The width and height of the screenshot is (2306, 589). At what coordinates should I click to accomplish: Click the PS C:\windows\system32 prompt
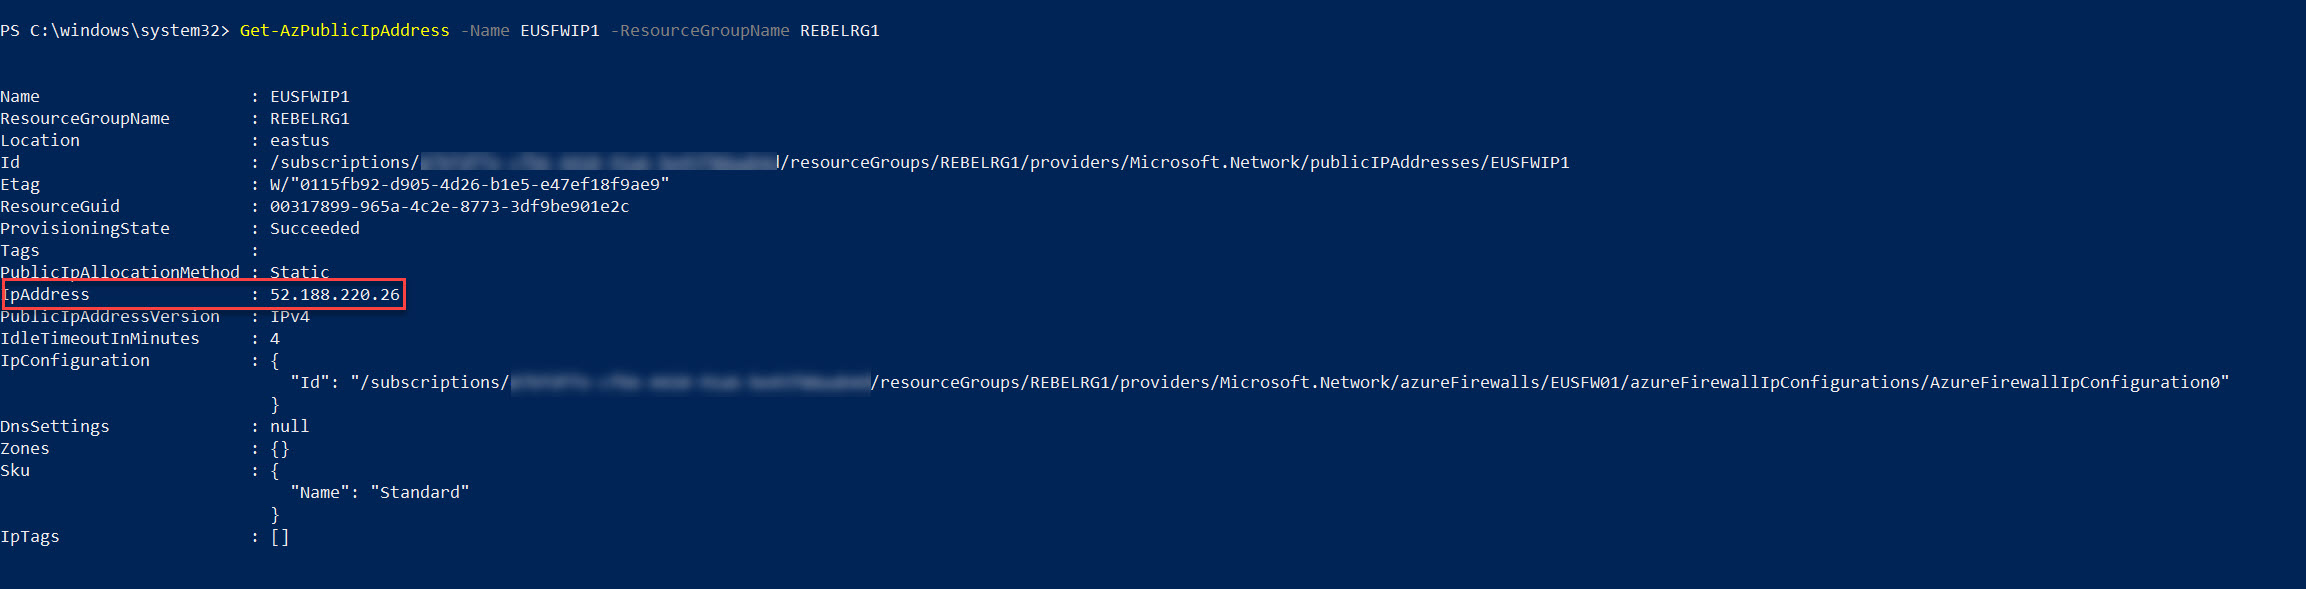coord(114,31)
